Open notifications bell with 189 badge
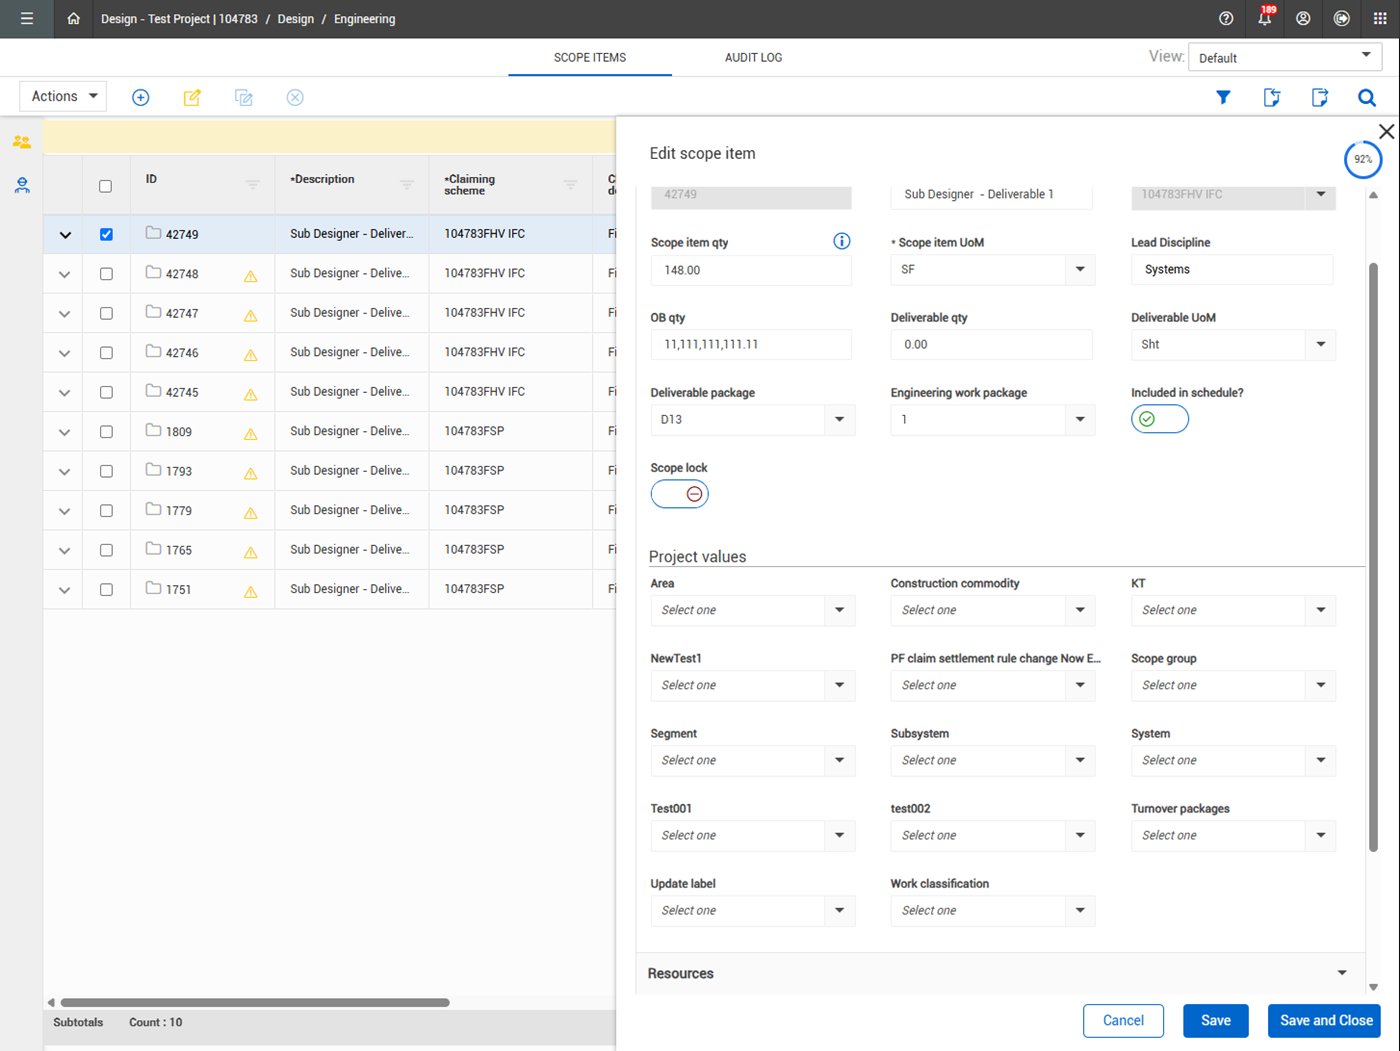This screenshot has width=1400, height=1051. pyautogui.click(x=1264, y=19)
